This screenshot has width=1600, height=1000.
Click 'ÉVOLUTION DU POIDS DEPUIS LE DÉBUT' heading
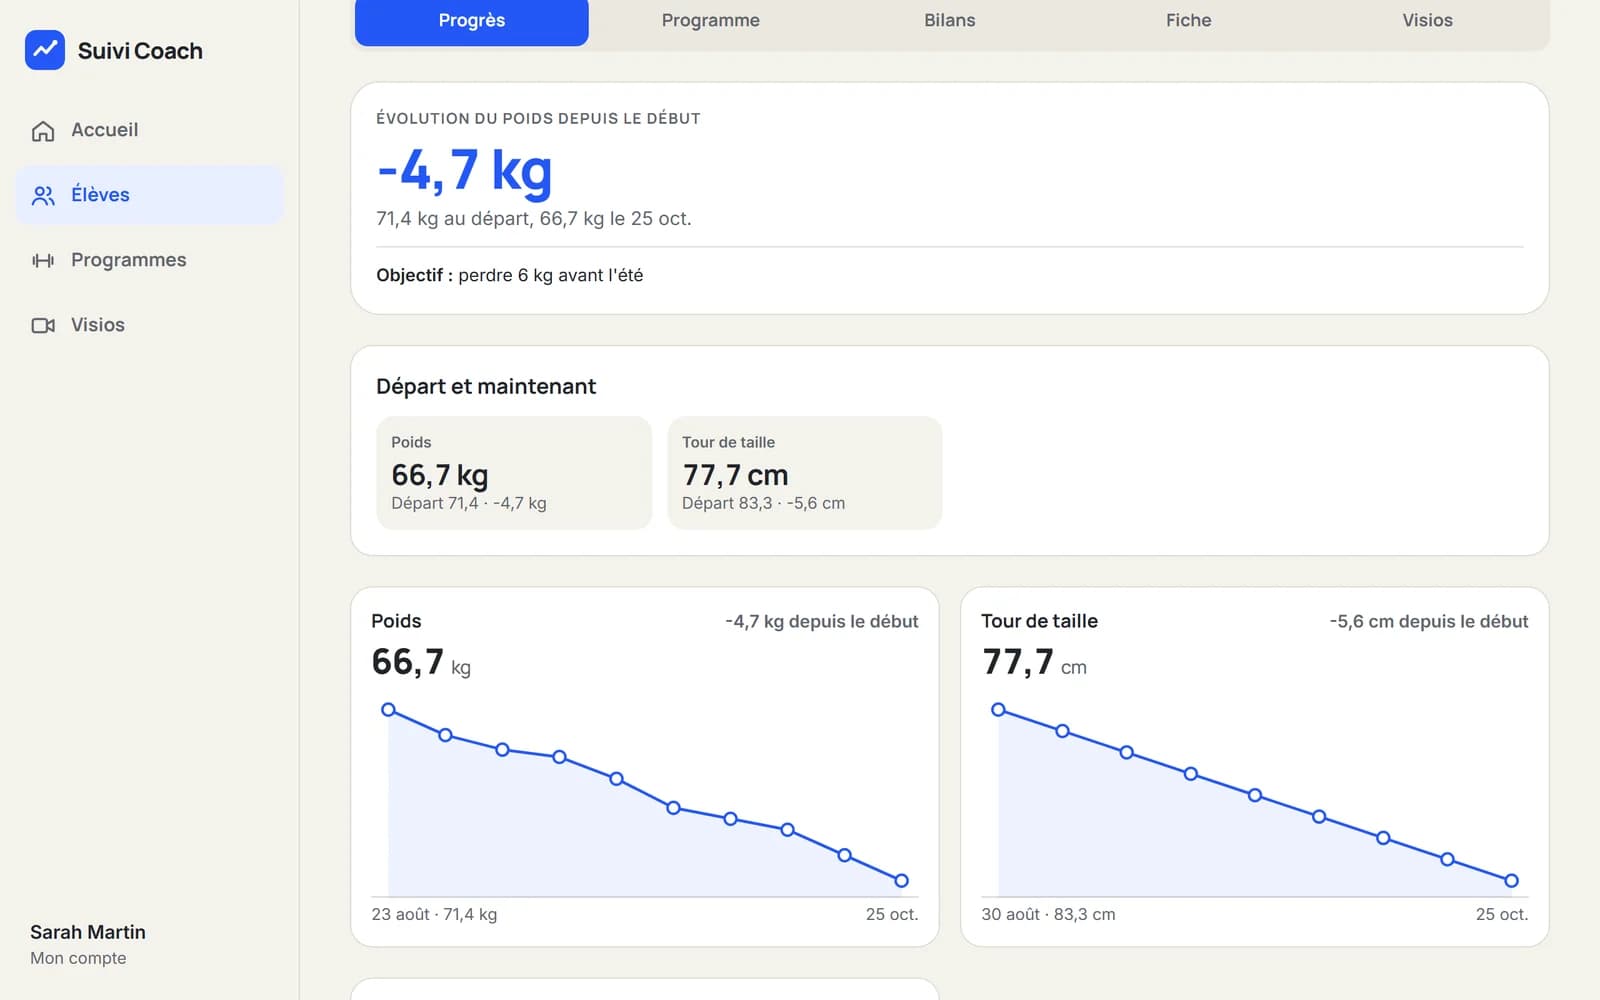click(x=538, y=118)
